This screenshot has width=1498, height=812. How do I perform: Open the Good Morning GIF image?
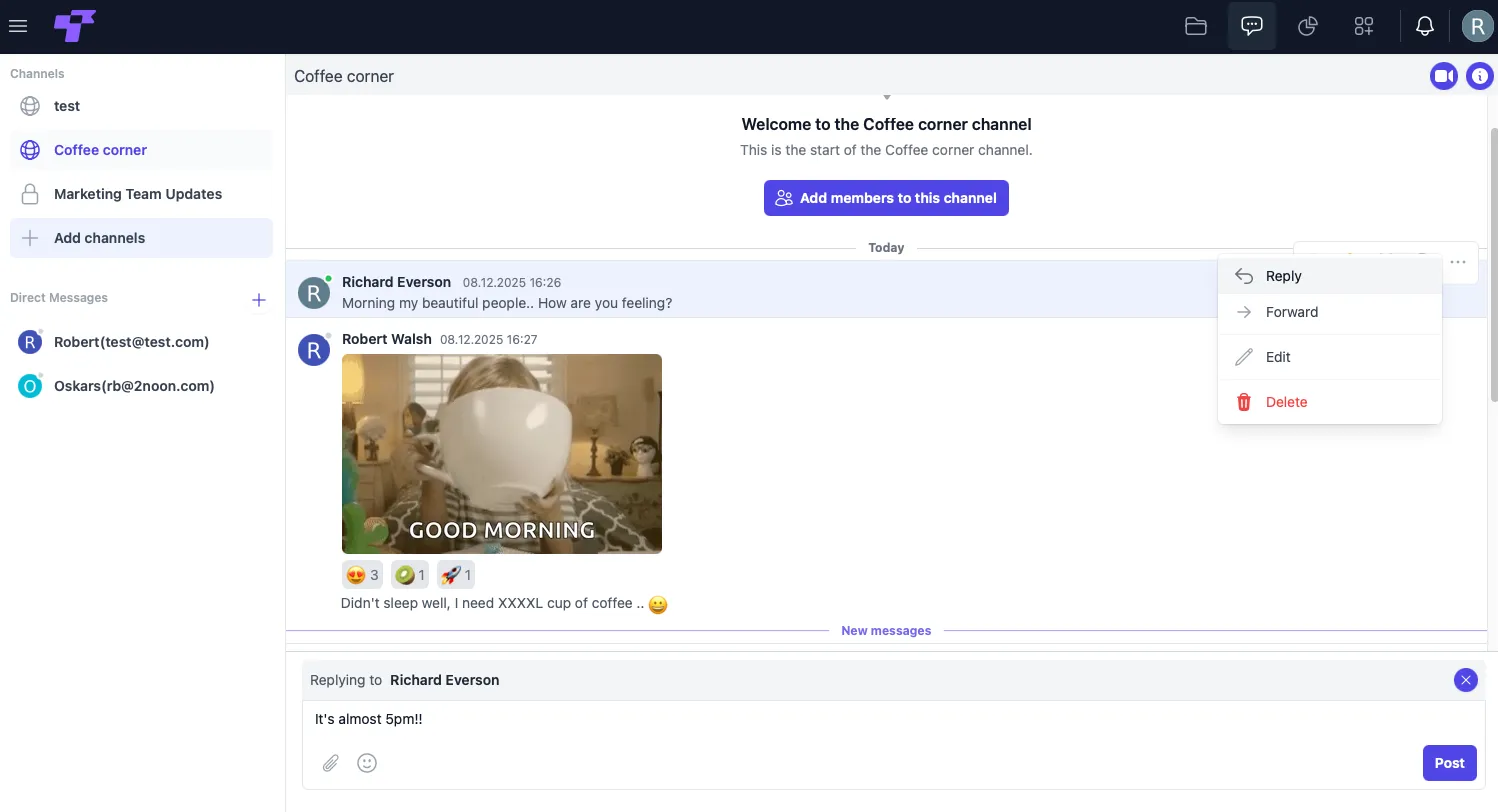502,454
